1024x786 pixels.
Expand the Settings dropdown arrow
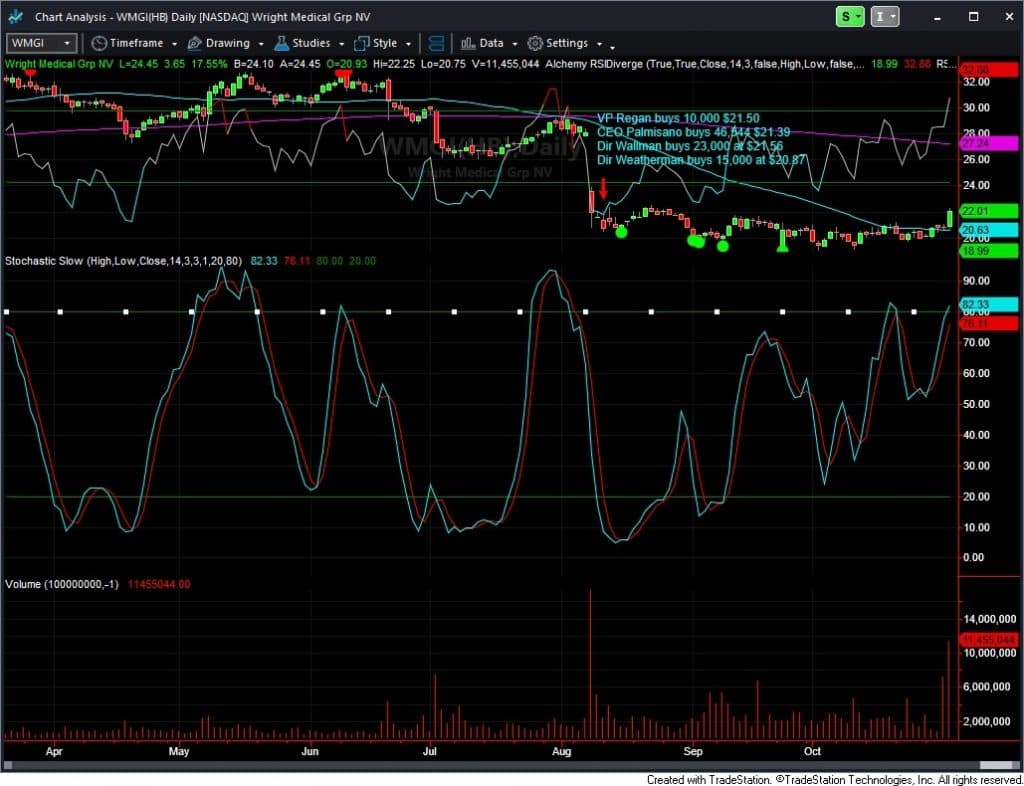point(598,44)
